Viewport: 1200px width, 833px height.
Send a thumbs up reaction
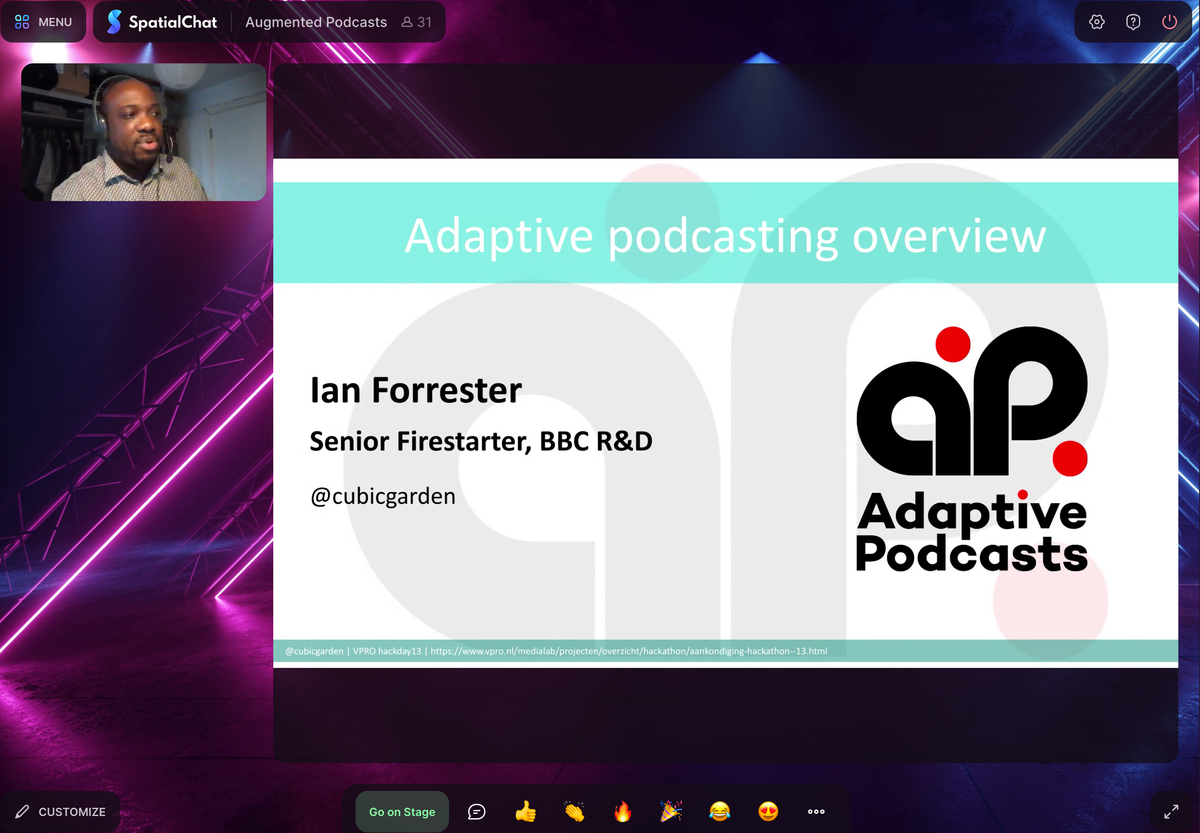pyautogui.click(x=525, y=811)
